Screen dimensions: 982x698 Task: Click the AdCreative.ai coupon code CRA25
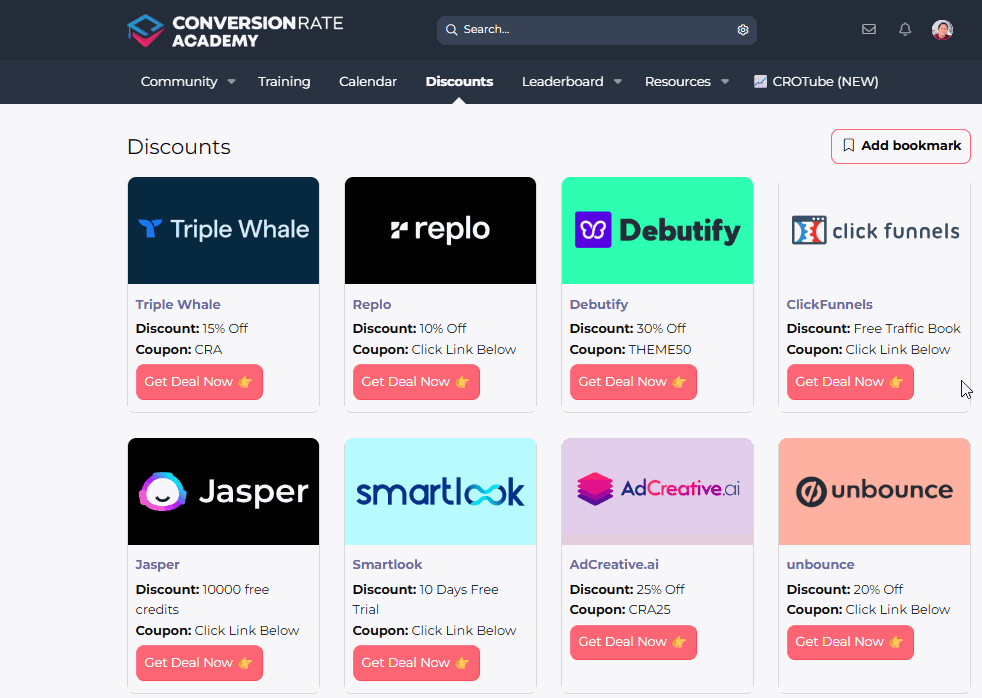[x=649, y=609]
